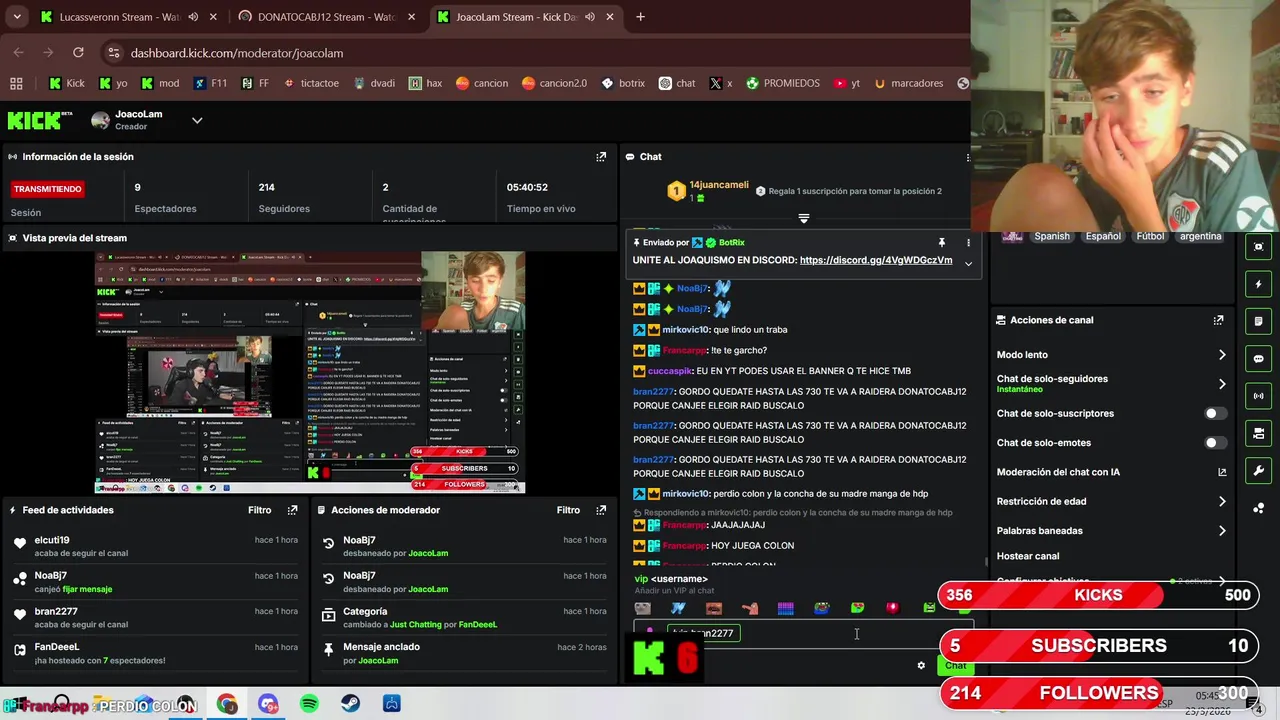Open bran2277's name in the activity feed

point(56,611)
